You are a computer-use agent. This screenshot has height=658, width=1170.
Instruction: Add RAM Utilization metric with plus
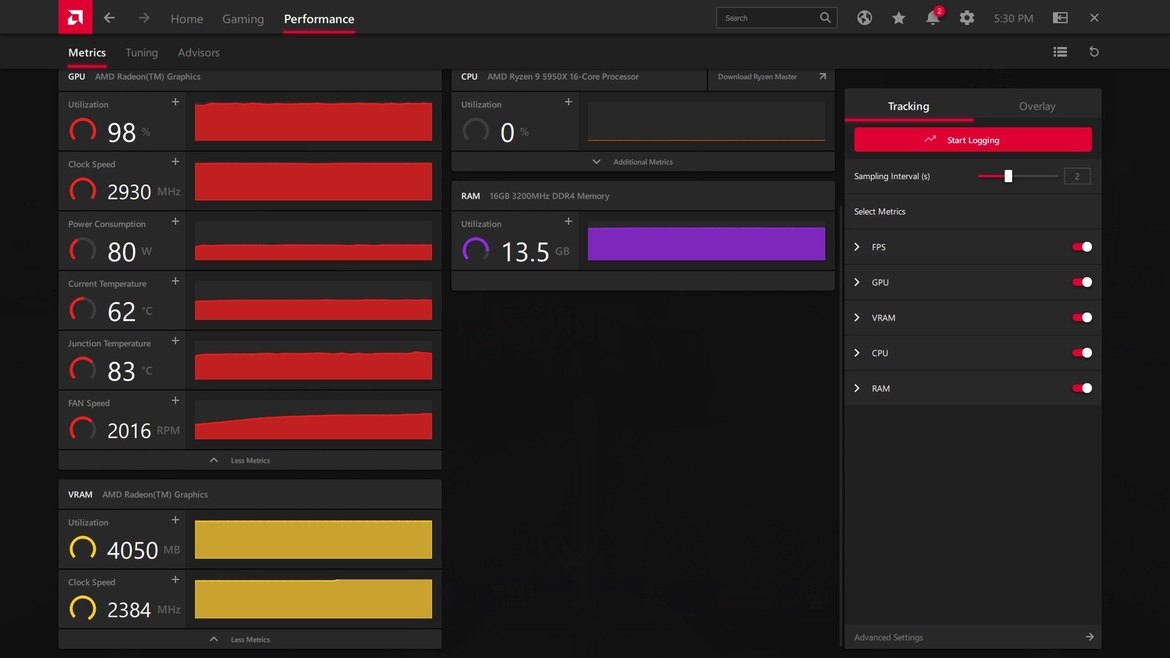coord(569,222)
